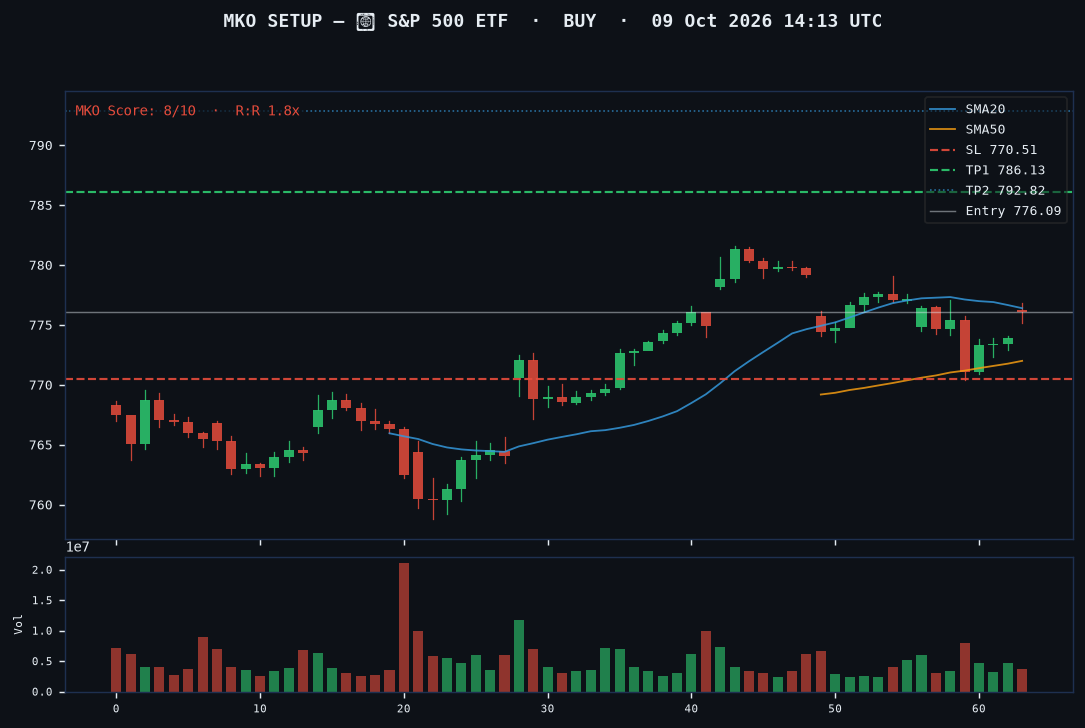This screenshot has height=728, width=1085.
Task: Click the red dashed stop-loss line
Action: coord(569,379)
